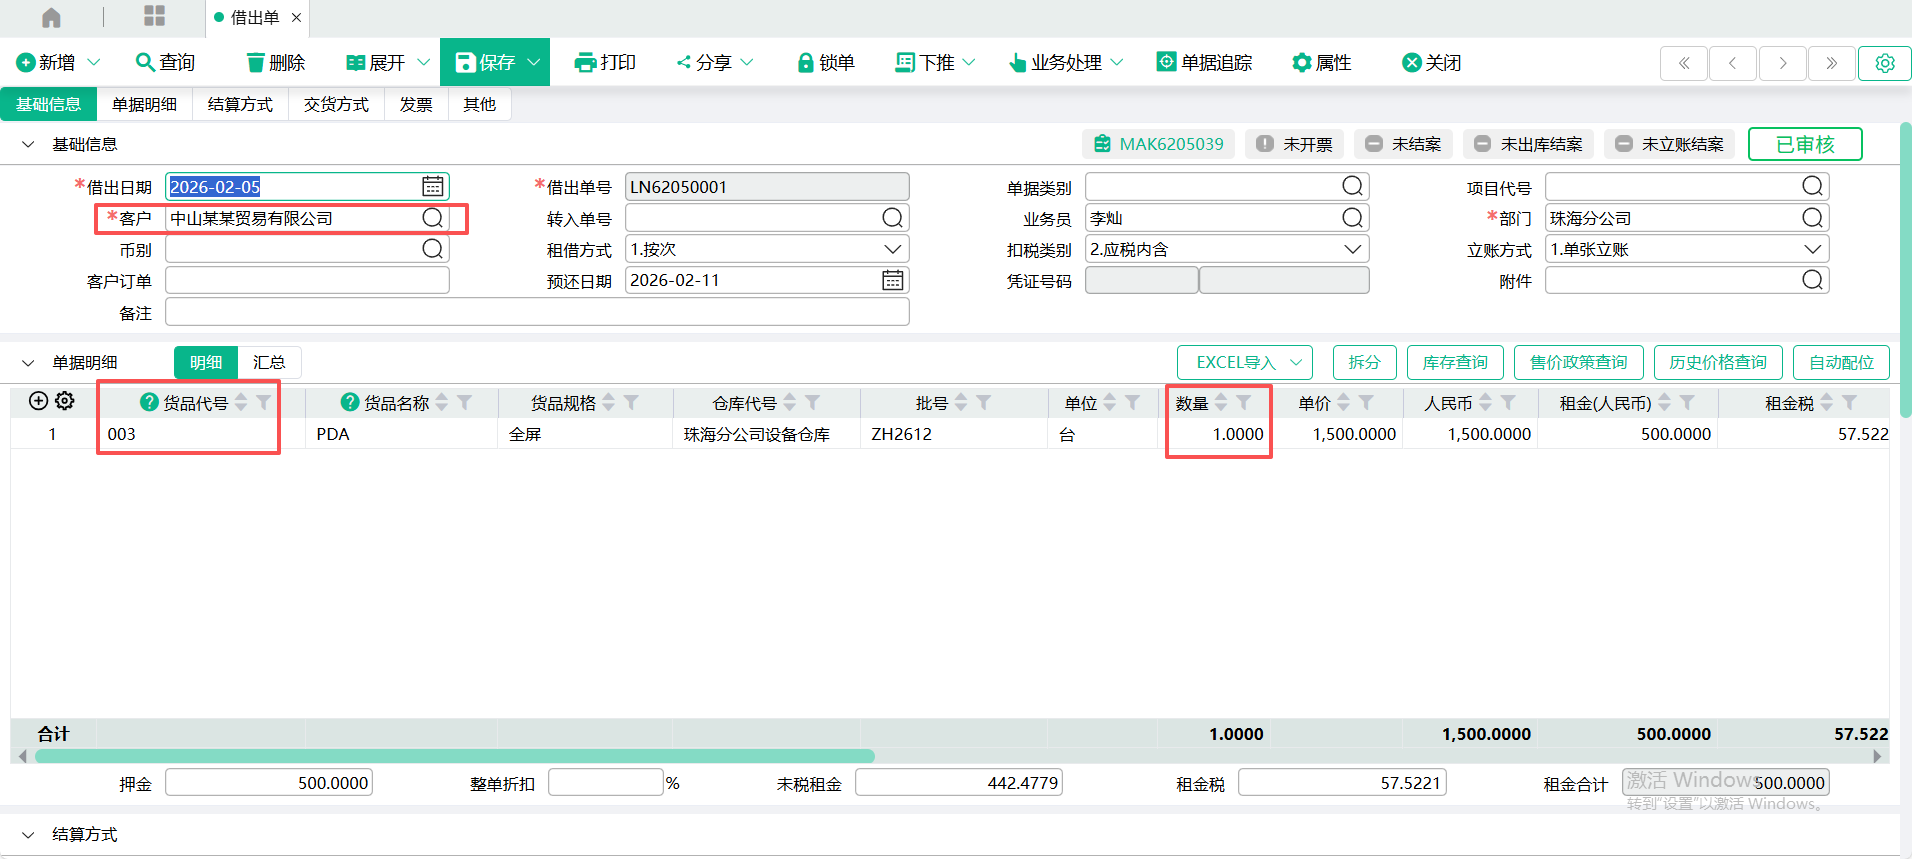Click the settings gear at top right

1884,63
